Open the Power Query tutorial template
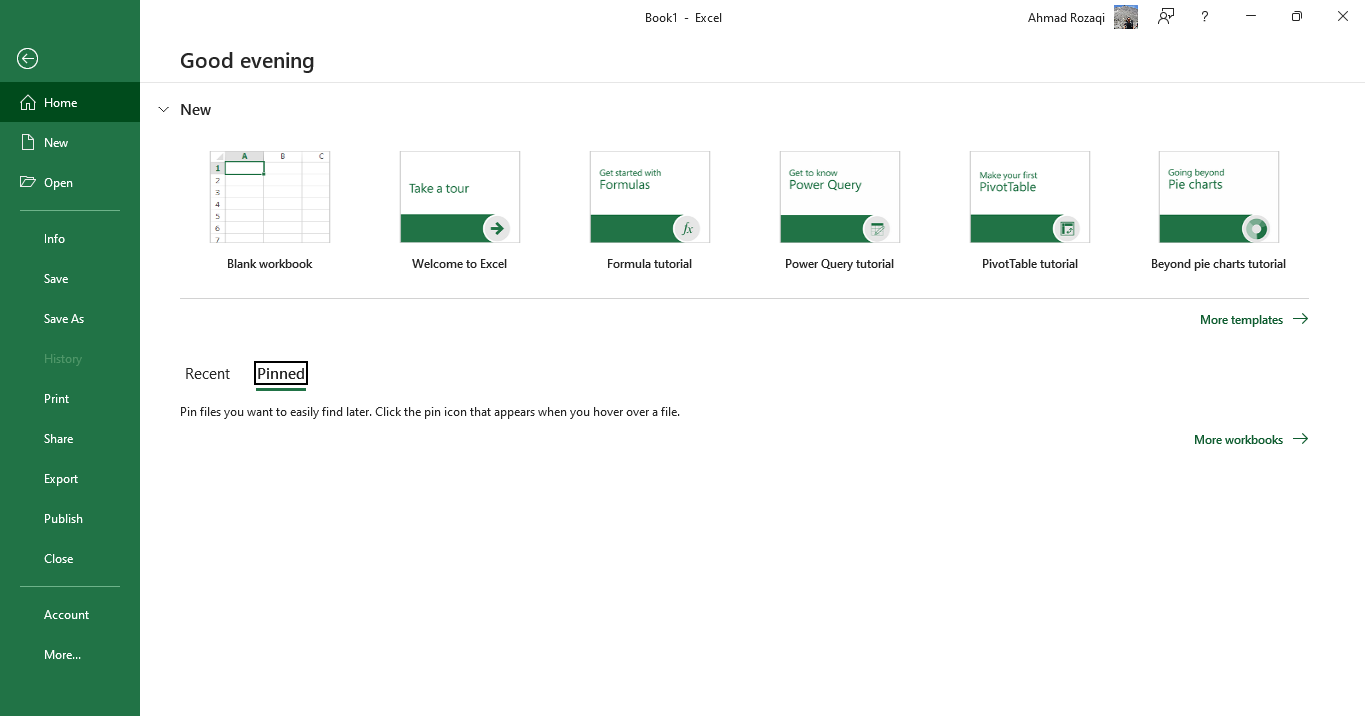 [x=840, y=211]
